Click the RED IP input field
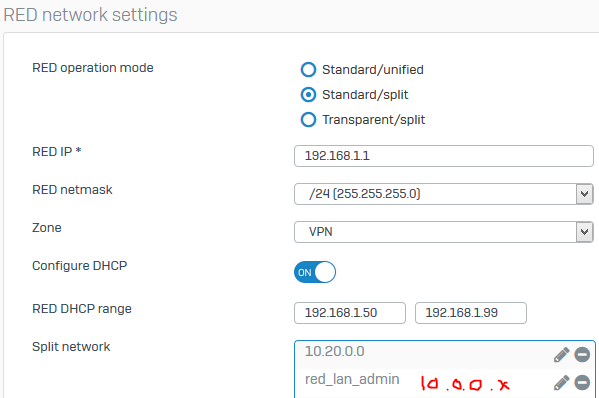599x398 pixels. (x=444, y=156)
